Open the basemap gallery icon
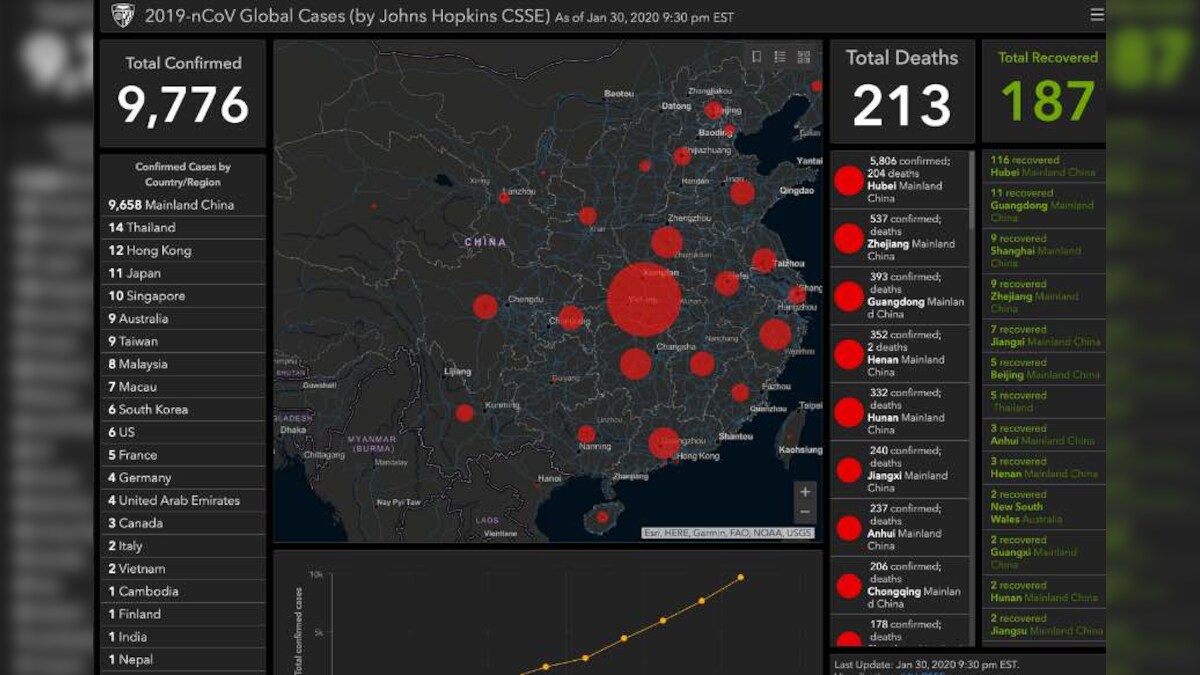1200x675 pixels. click(804, 55)
